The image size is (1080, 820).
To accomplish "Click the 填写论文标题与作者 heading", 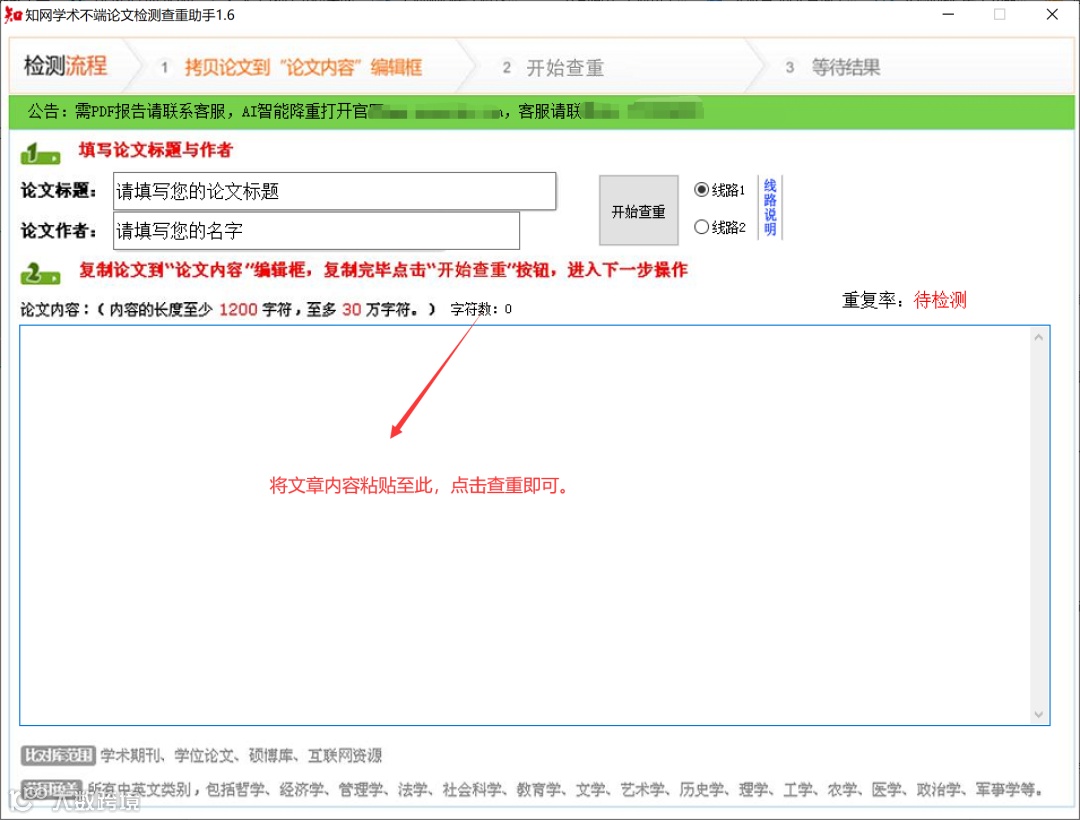I will pyautogui.click(x=156, y=150).
